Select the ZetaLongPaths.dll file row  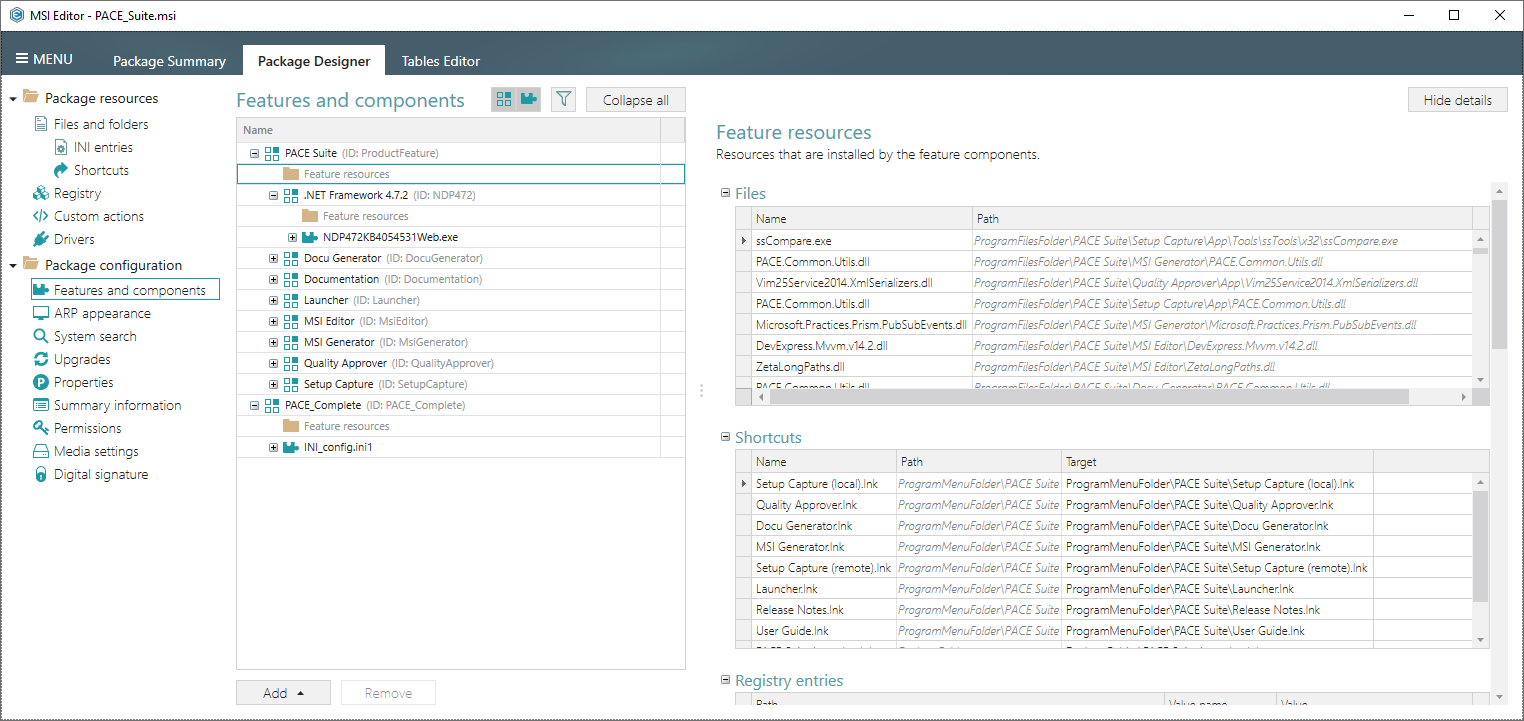1104,367
